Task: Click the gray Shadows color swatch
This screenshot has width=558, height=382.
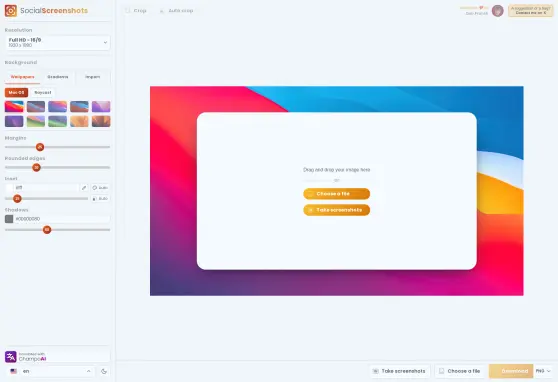Action: tap(9, 219)
